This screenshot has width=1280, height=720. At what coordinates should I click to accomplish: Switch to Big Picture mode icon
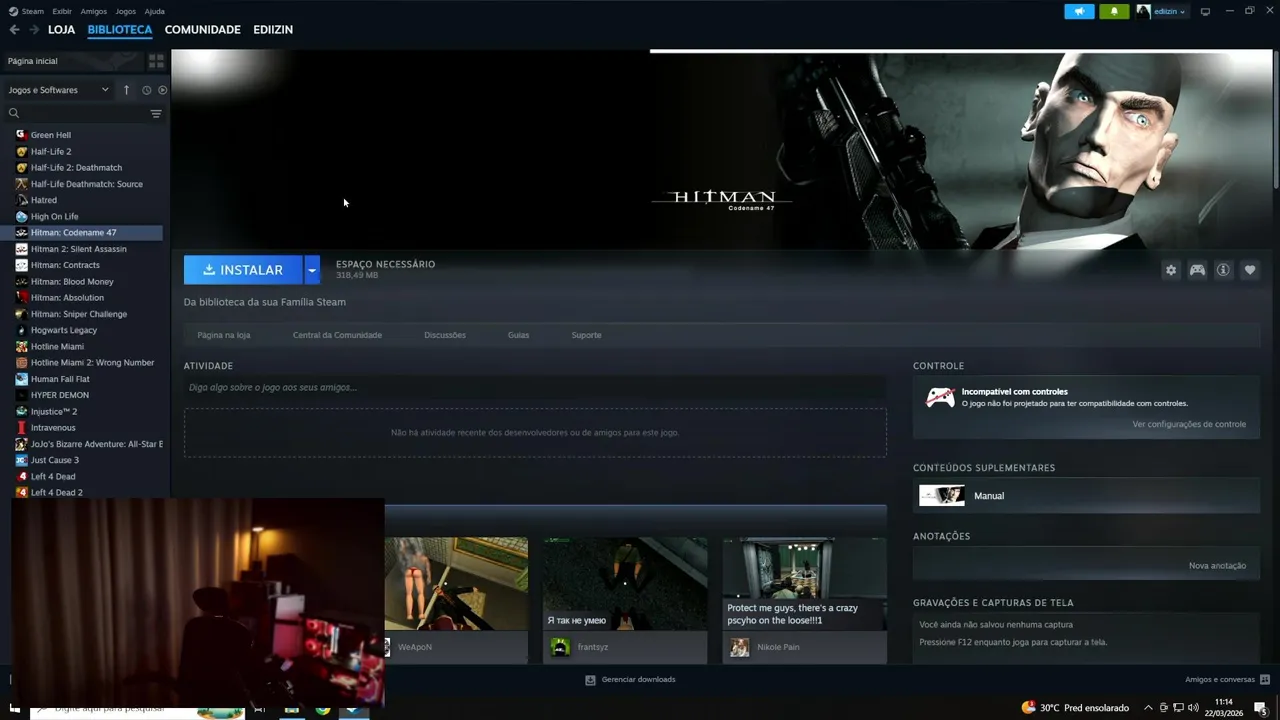click(x=1205, y=11)
